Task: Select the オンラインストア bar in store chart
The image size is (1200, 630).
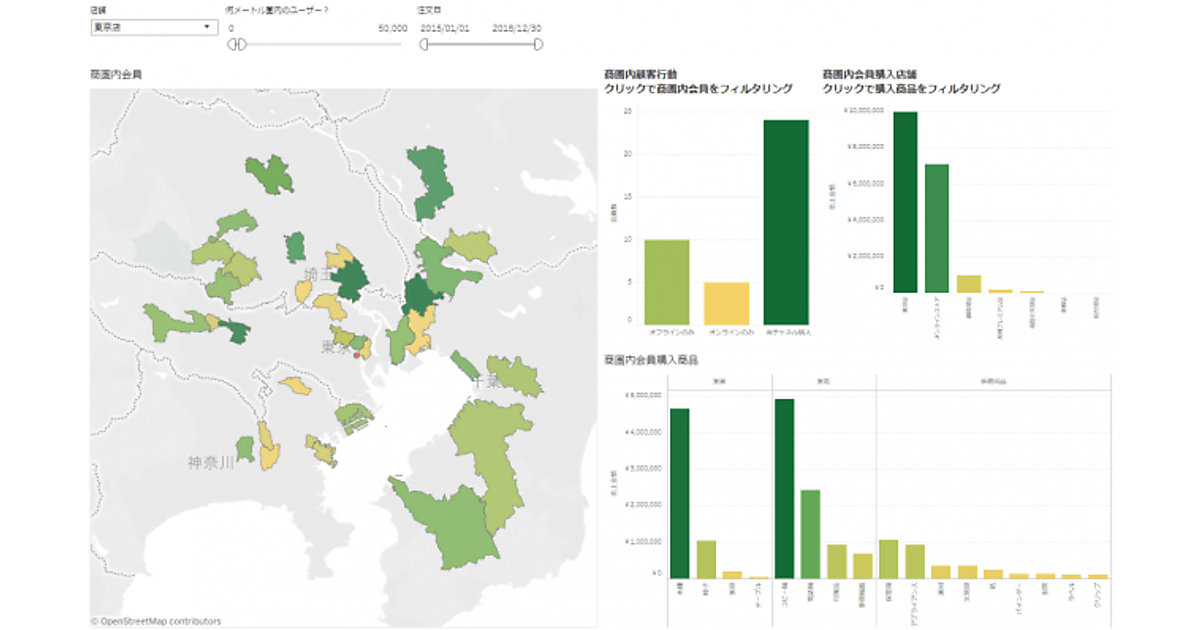Action: click(937, 227)
